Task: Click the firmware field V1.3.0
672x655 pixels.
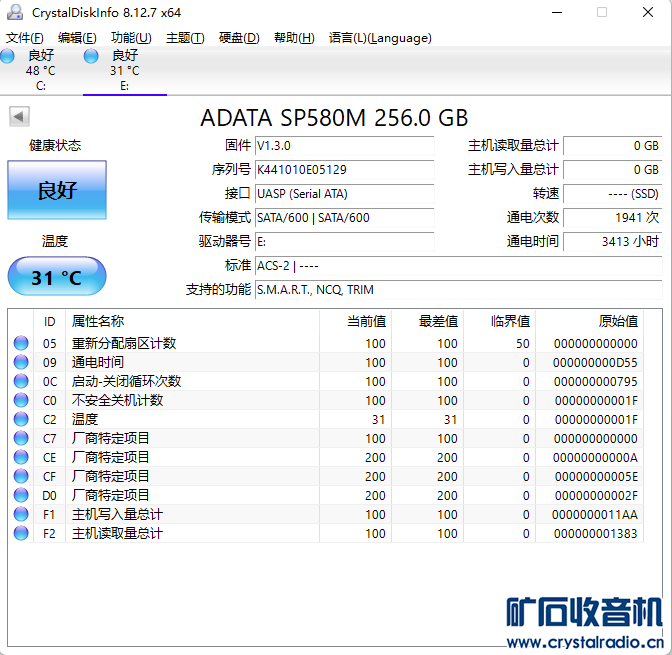Action: 344,146
